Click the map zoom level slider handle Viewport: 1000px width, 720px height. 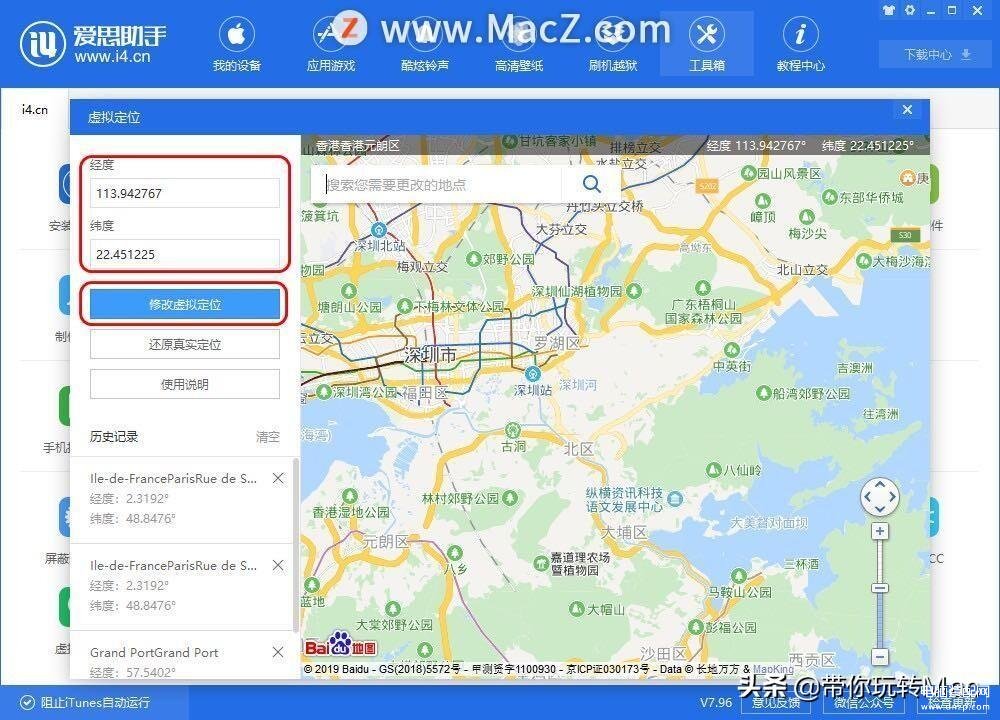coord(880,588)
